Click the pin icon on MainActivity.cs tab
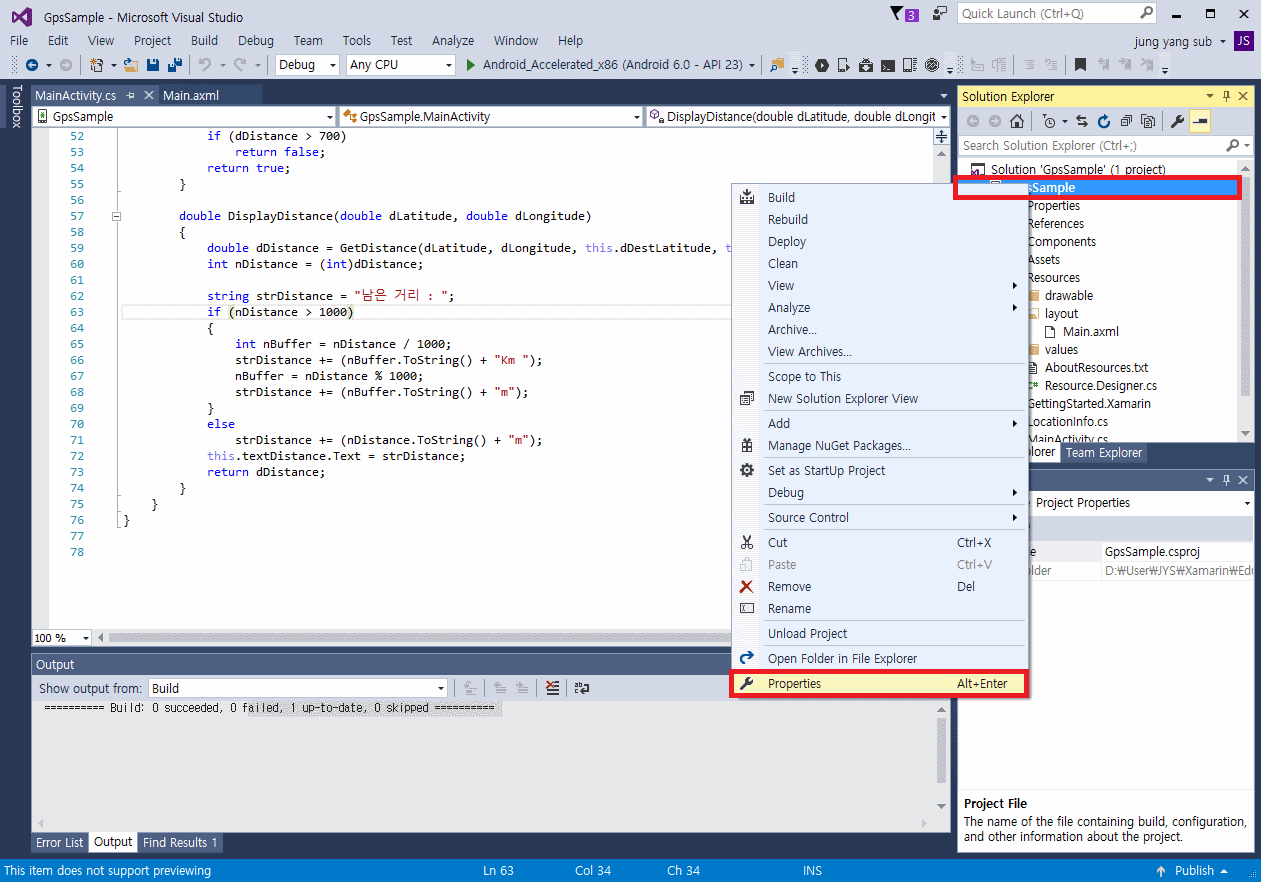The height and width of the screenshot is (882, 1261). 131,96
